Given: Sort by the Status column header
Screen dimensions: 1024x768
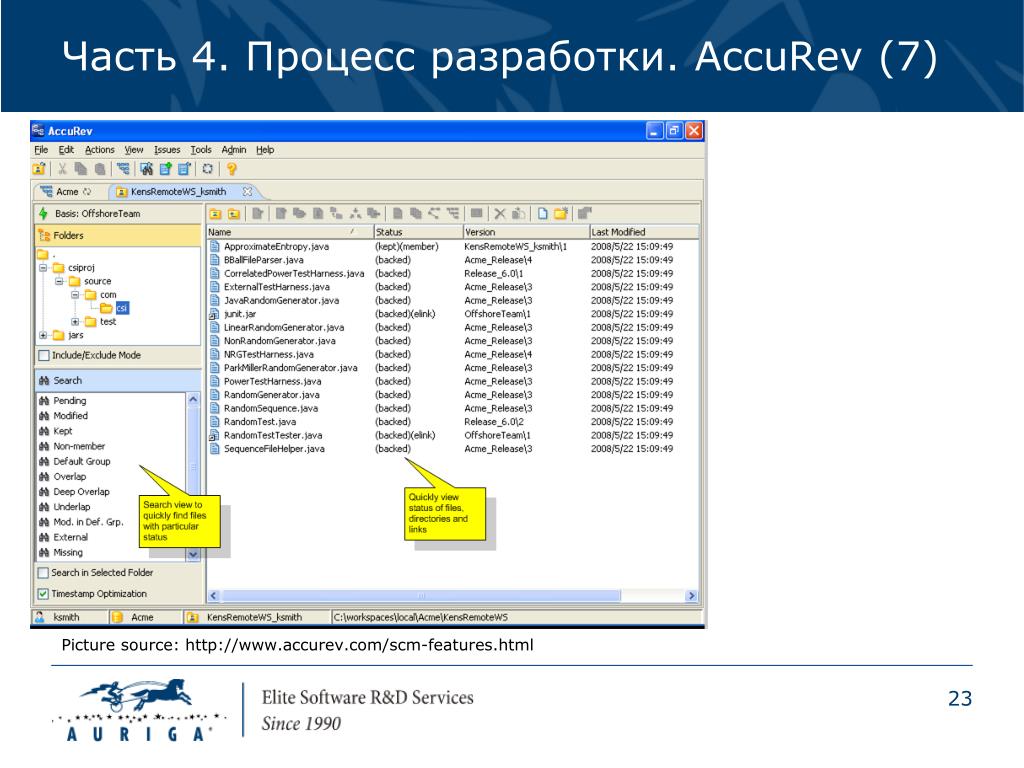Looking at the screenshot, I should (418, 232).
